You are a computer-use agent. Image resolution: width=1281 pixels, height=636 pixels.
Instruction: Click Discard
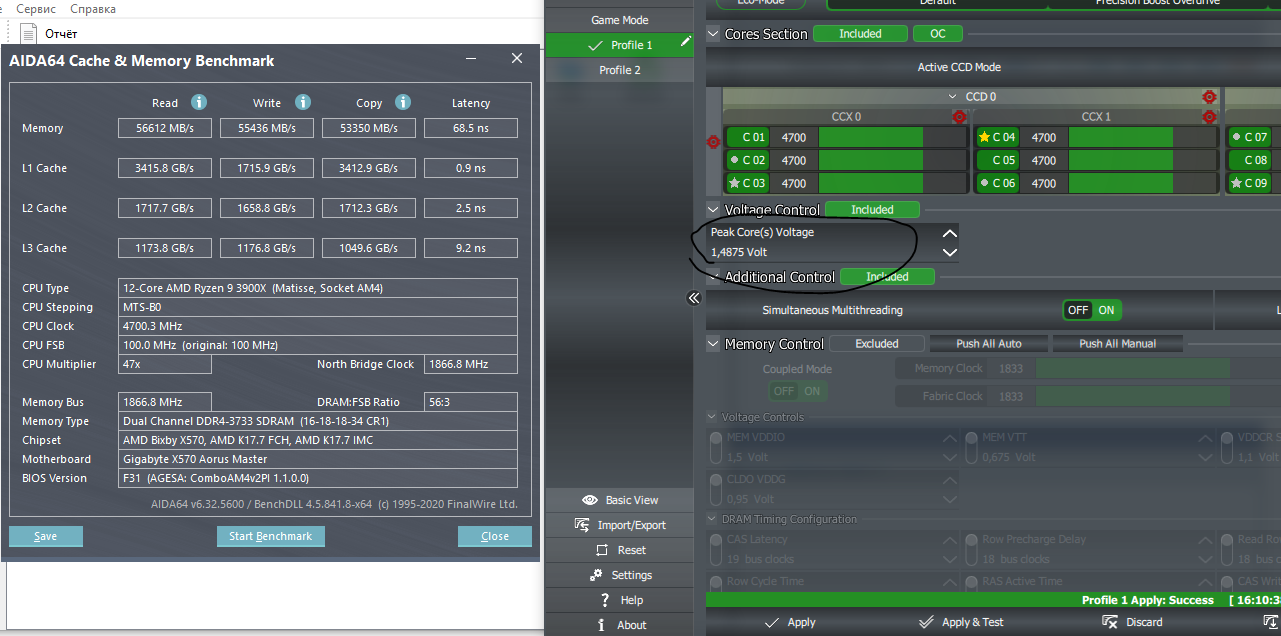(x=1132, y=622)
